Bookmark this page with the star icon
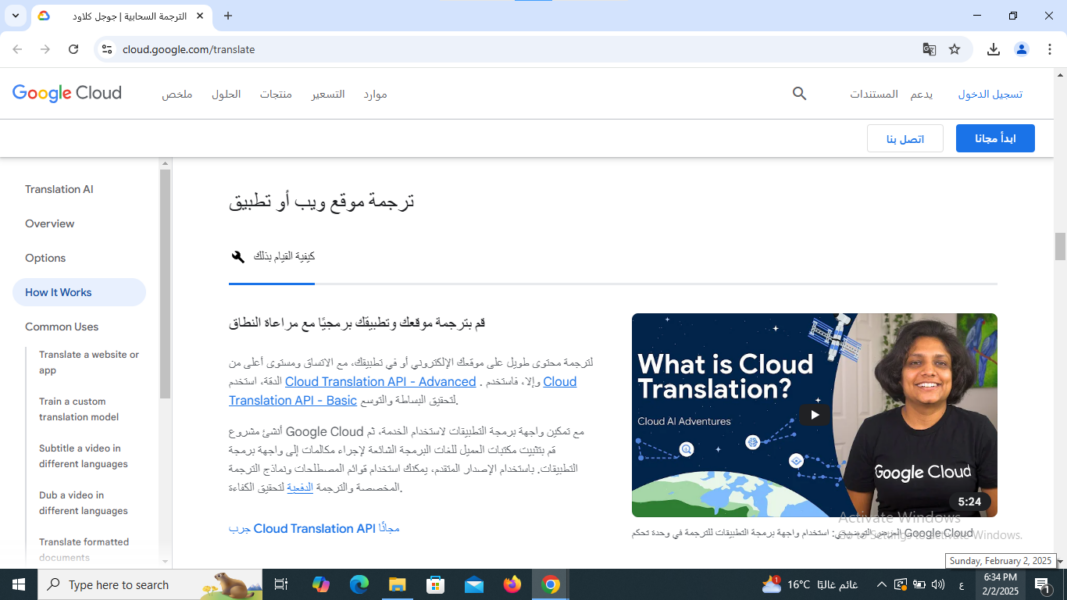The width and height of the screenshot is (1067, 600). point(955,49)
